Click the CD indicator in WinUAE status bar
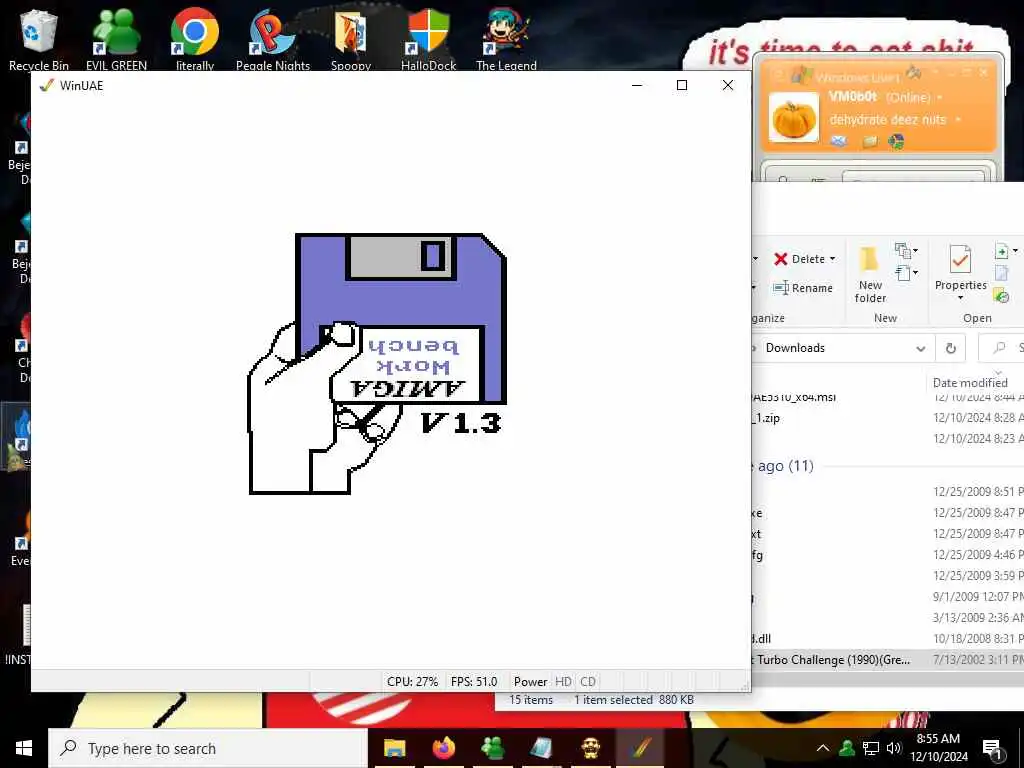This screenshot has height=768, width=1024. point(588,682)
